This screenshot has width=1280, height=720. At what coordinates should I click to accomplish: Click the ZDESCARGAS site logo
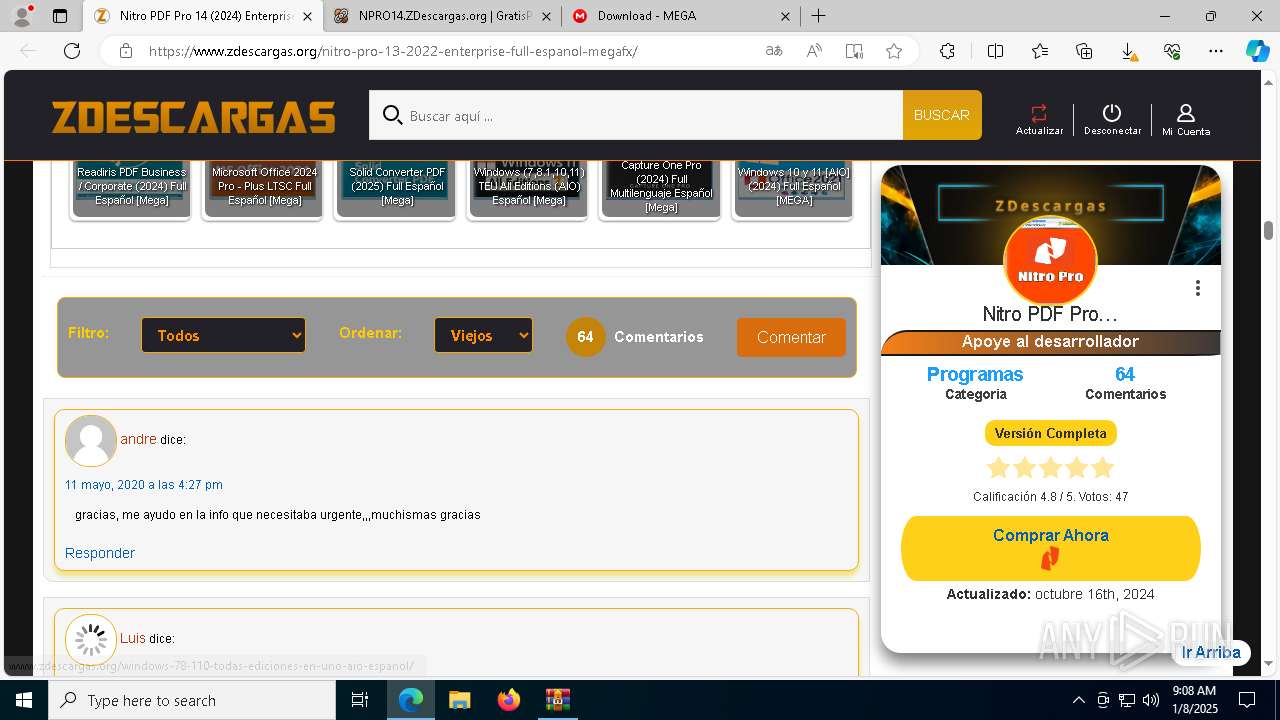pos(194,117)
